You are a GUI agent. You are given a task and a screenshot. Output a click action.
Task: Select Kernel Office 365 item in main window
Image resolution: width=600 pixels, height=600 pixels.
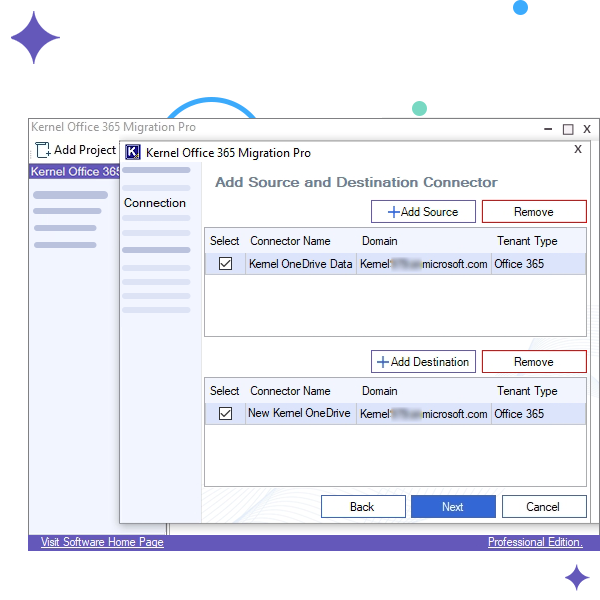pyautogui.click(x=75, y=171)
